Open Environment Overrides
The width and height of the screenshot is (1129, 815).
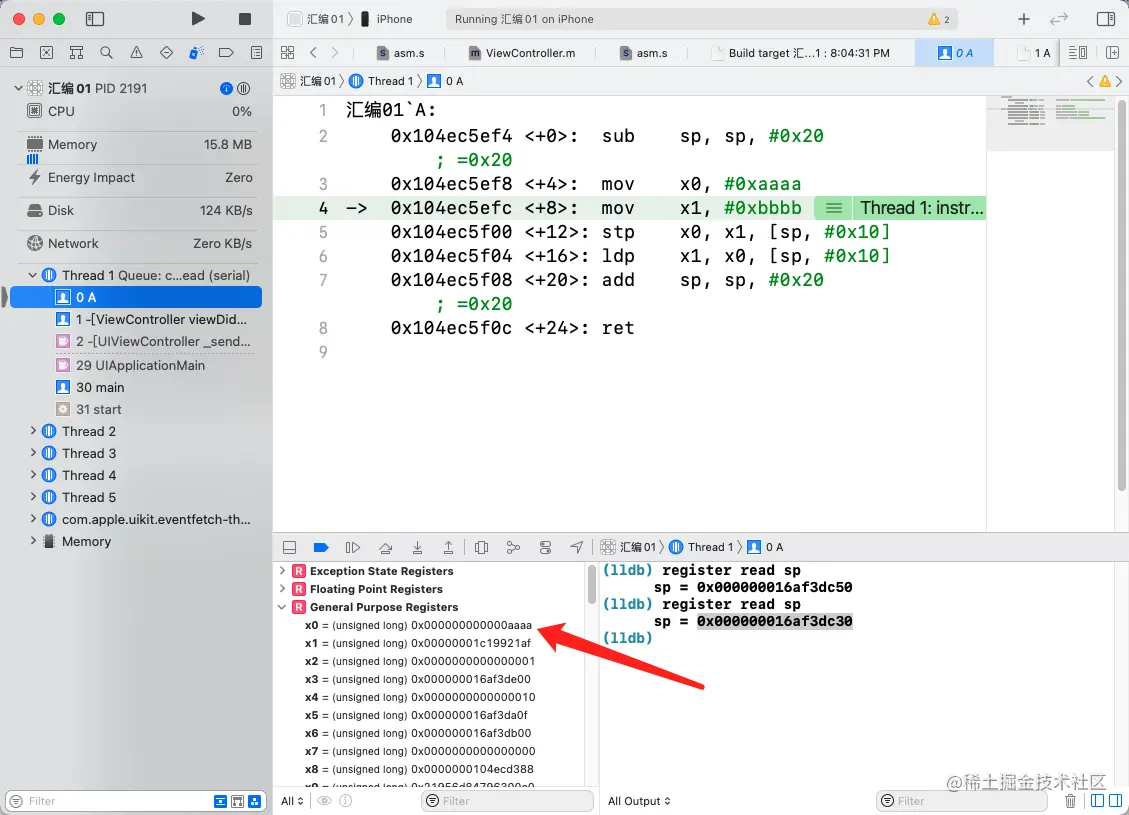click(545, 548)
